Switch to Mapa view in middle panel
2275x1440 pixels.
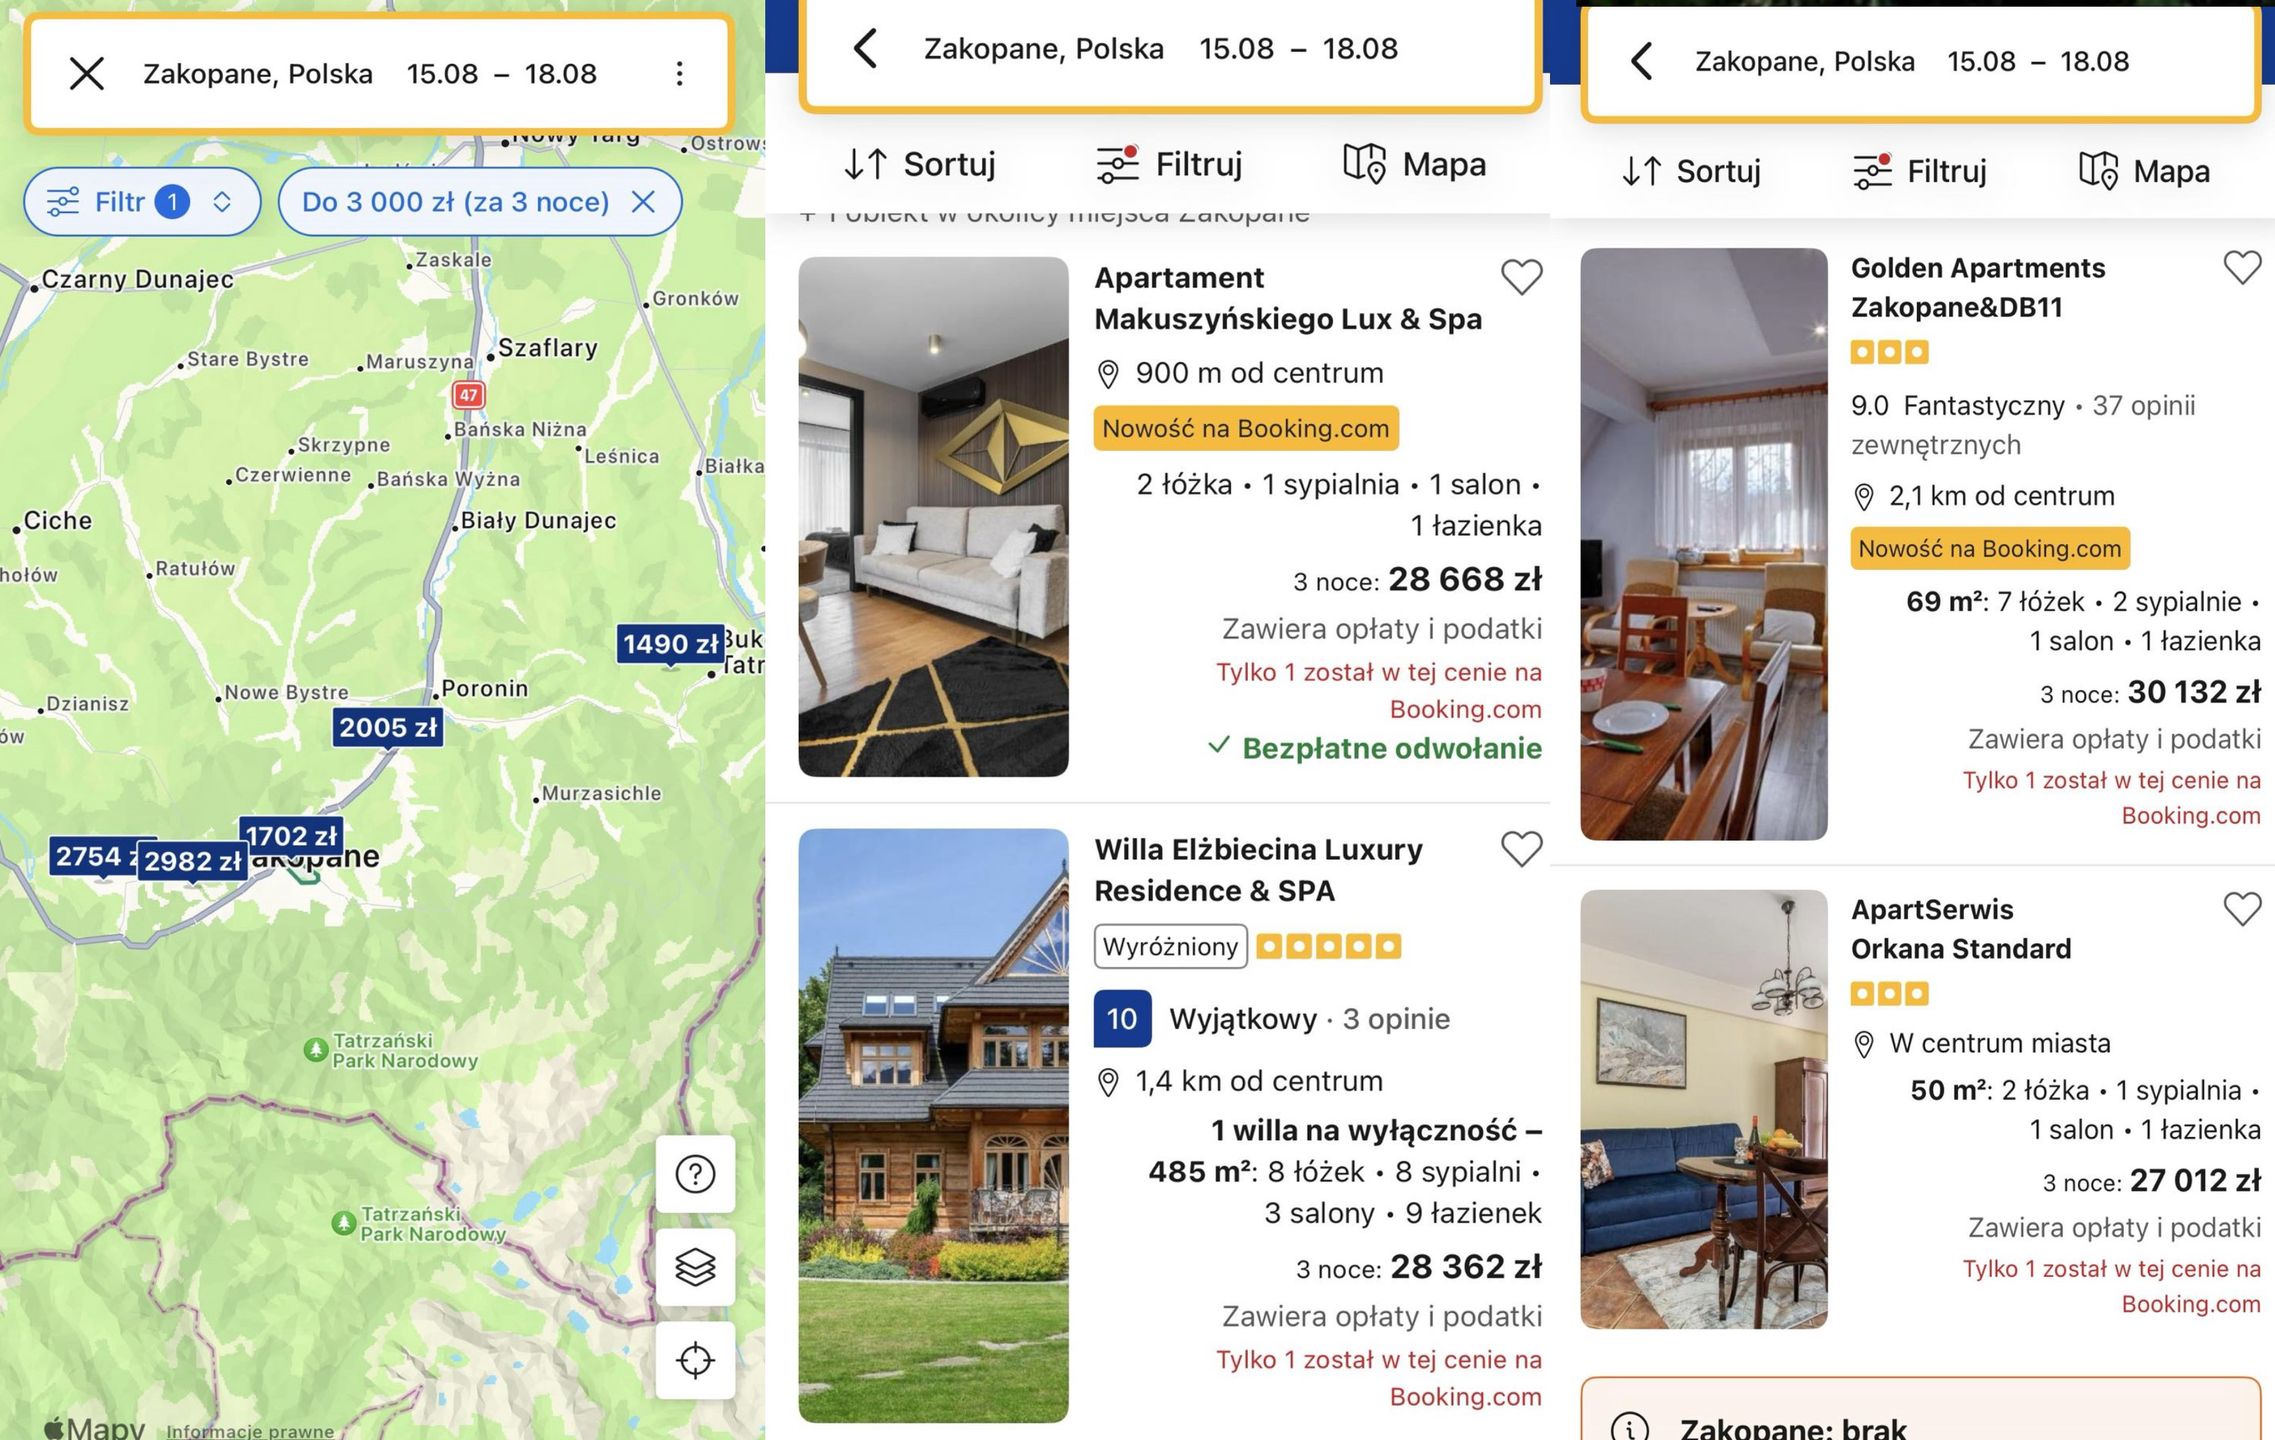coord(1414,164)
